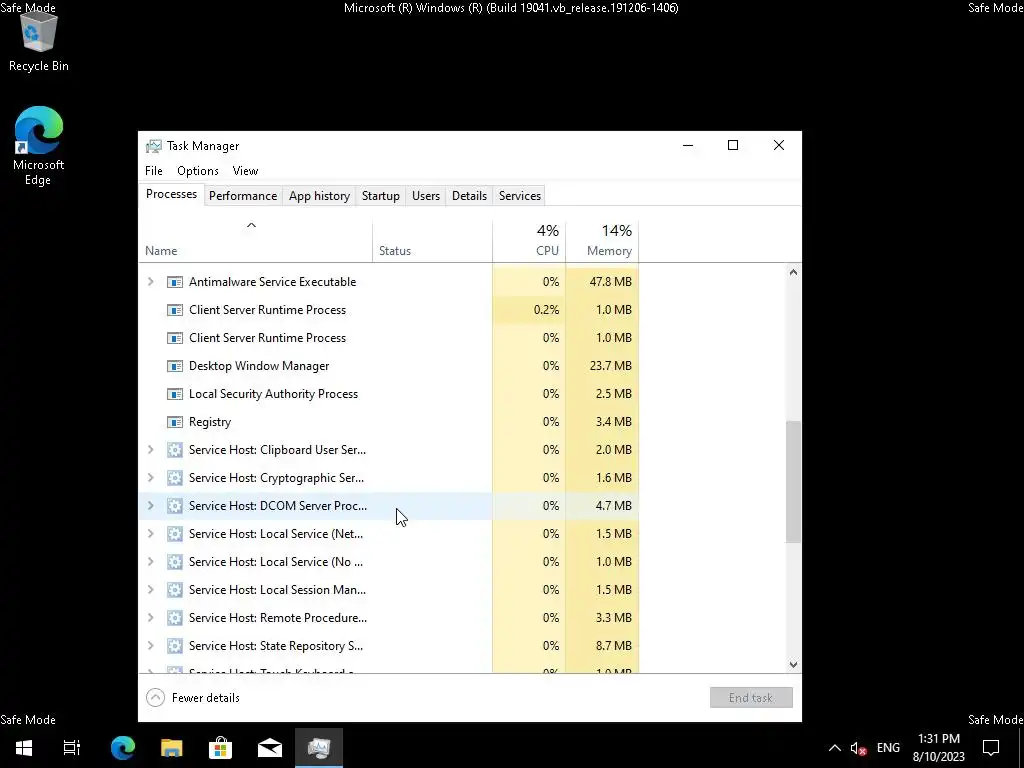Screen dimensions: 1024x768
Task: Open the View menu
Action: click(245, 171)
